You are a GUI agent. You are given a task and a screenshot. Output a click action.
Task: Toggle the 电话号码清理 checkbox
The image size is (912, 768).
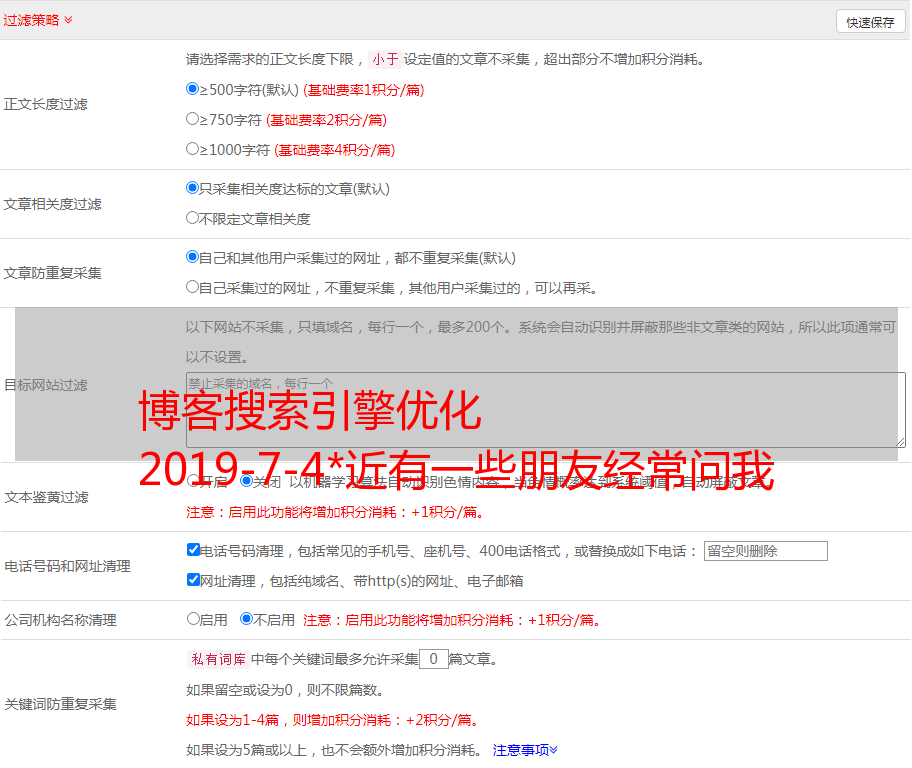click(x=194, y=550)
